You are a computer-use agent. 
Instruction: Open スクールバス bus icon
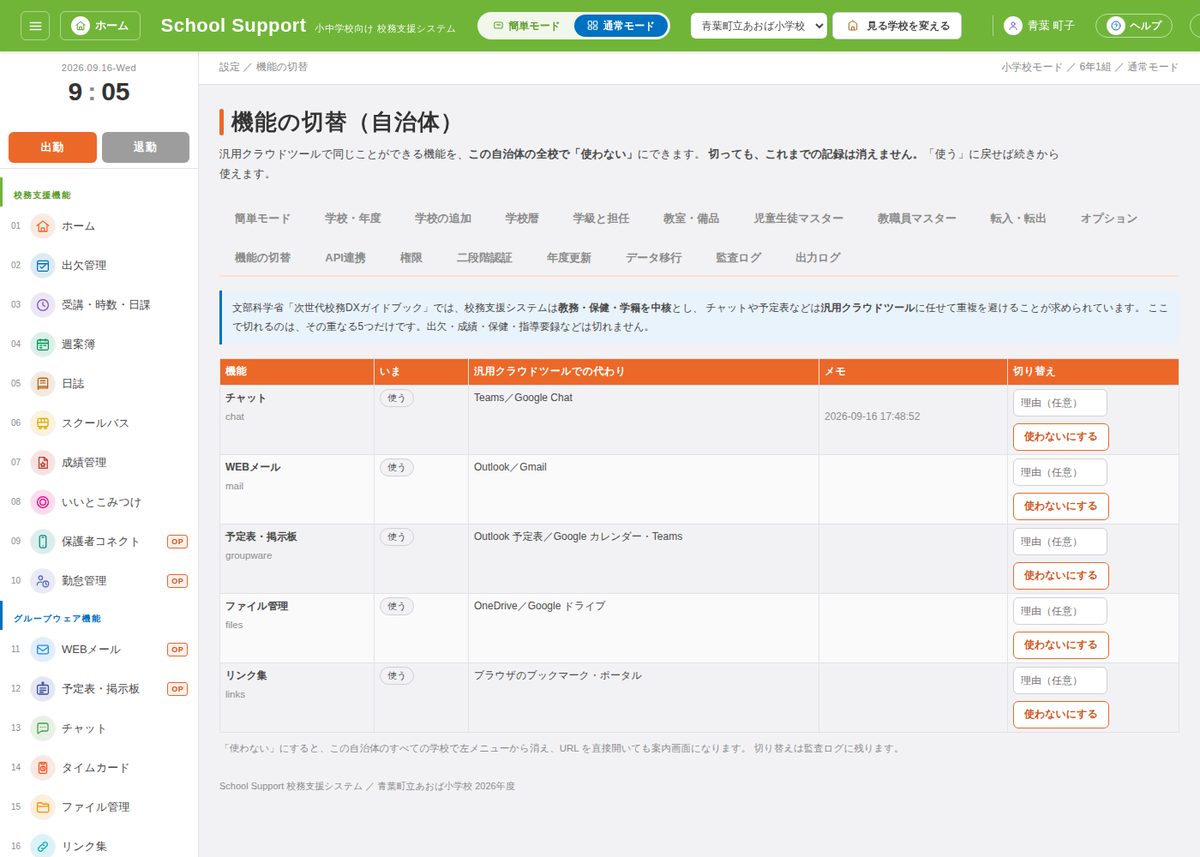pyautogui.click(x=43, y=423)
